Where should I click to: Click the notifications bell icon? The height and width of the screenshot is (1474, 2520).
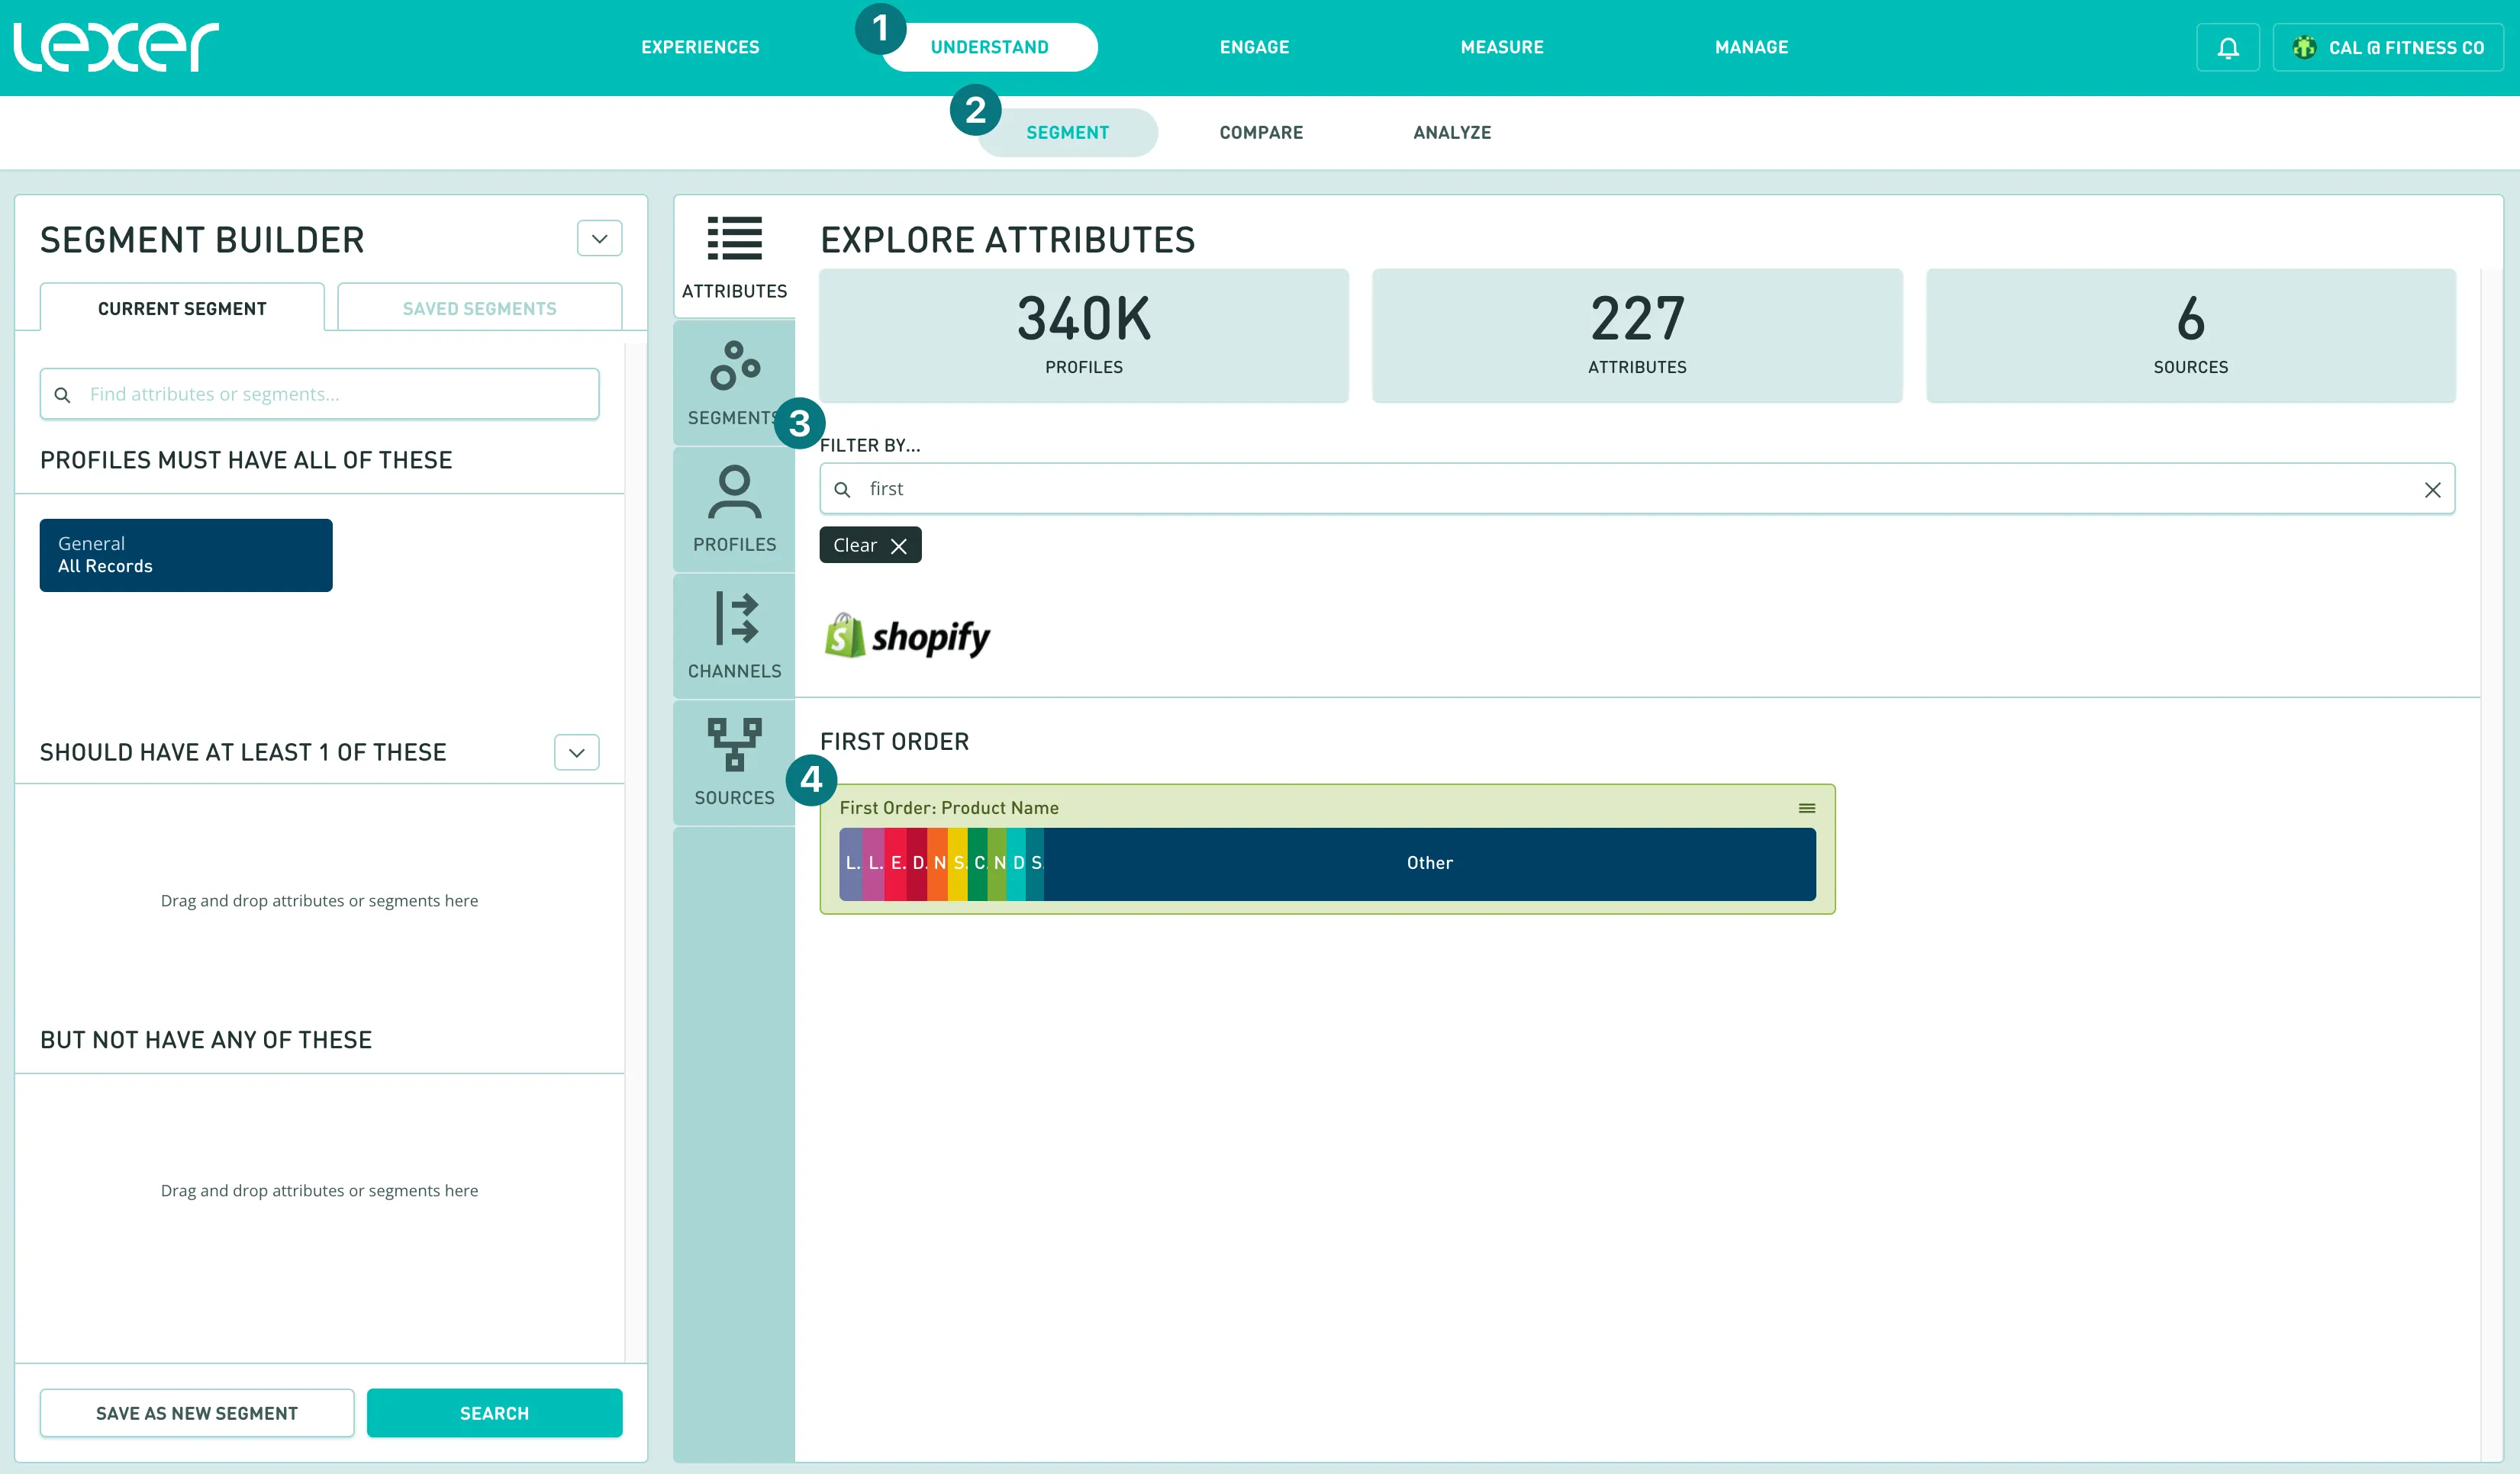pos(2227,48)
